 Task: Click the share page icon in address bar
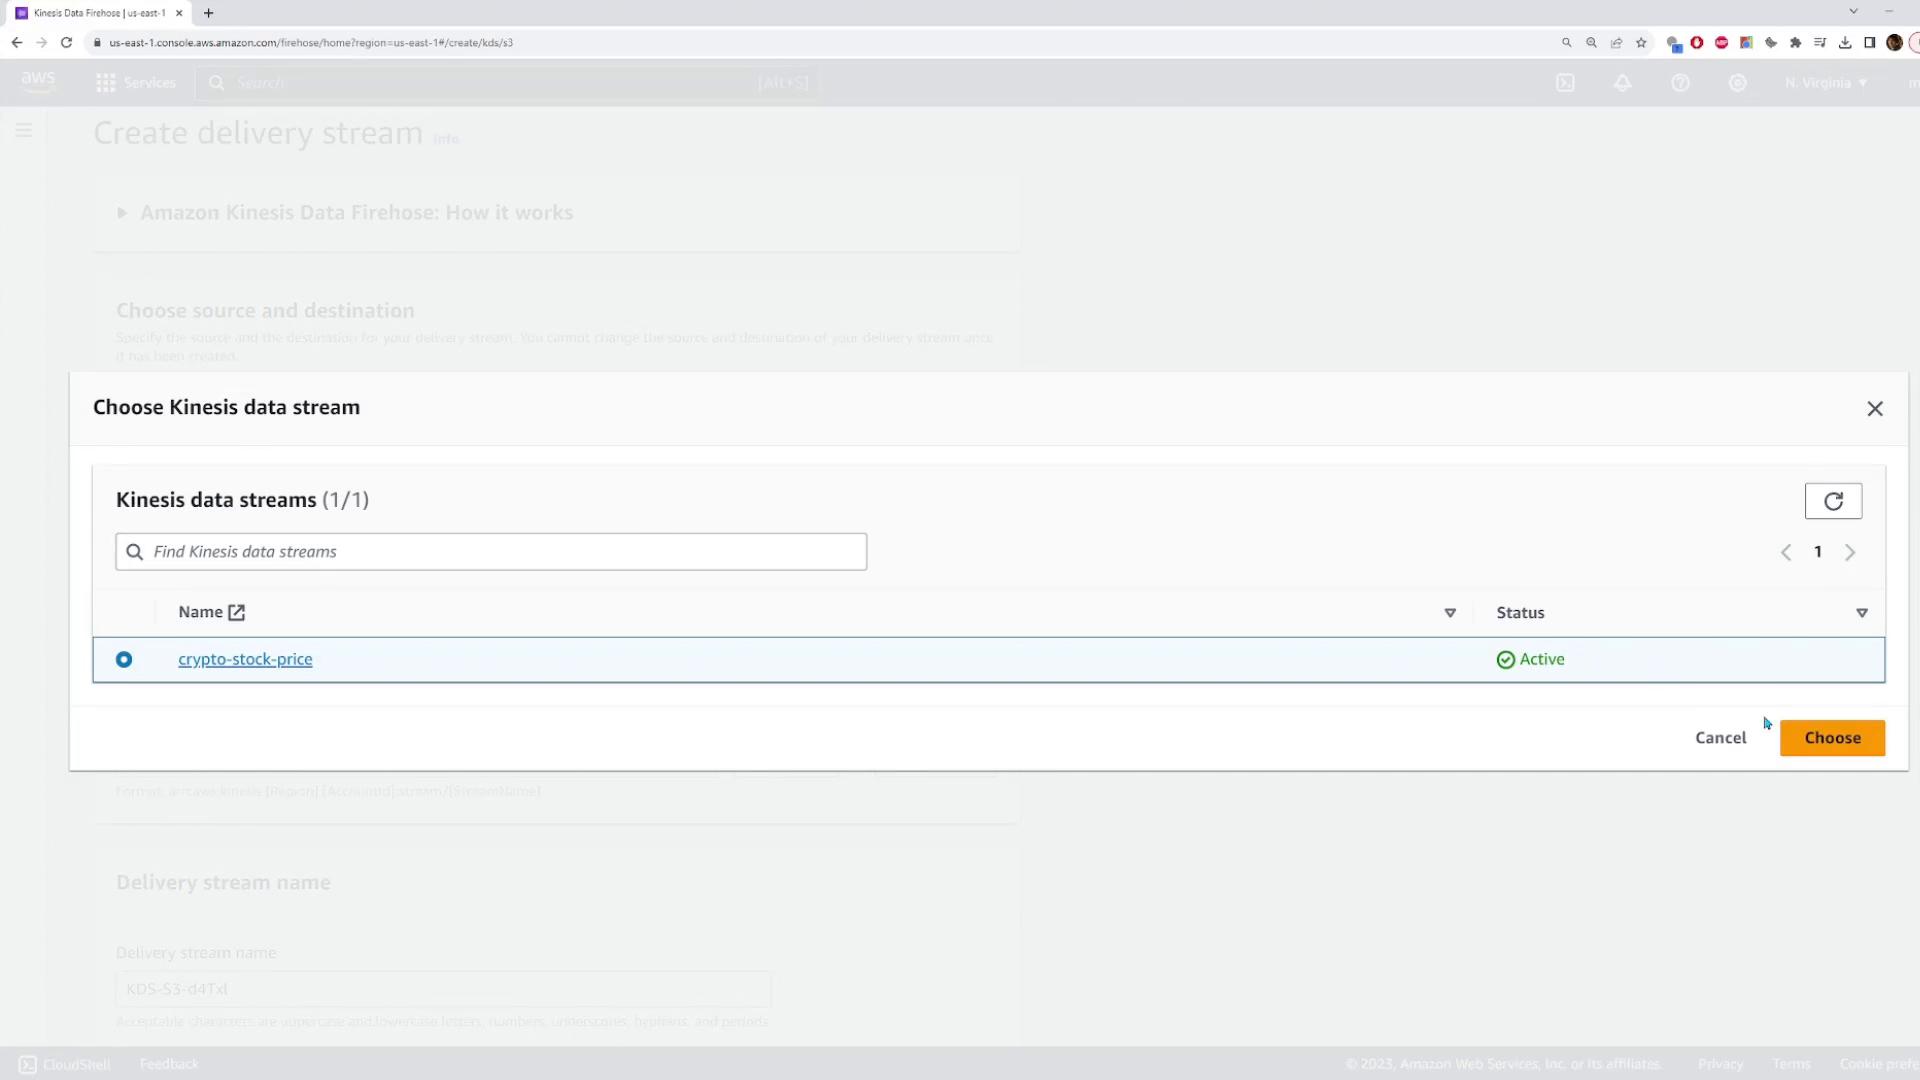click(x=1616, y=43)
